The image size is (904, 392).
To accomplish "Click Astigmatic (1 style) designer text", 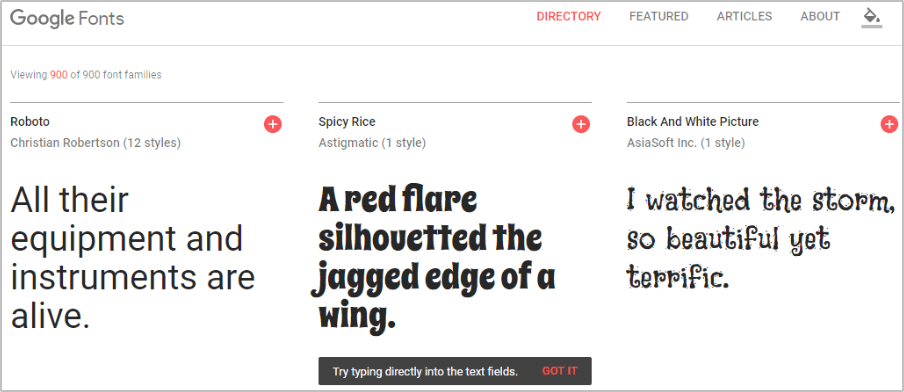I will tap(372, 143).
